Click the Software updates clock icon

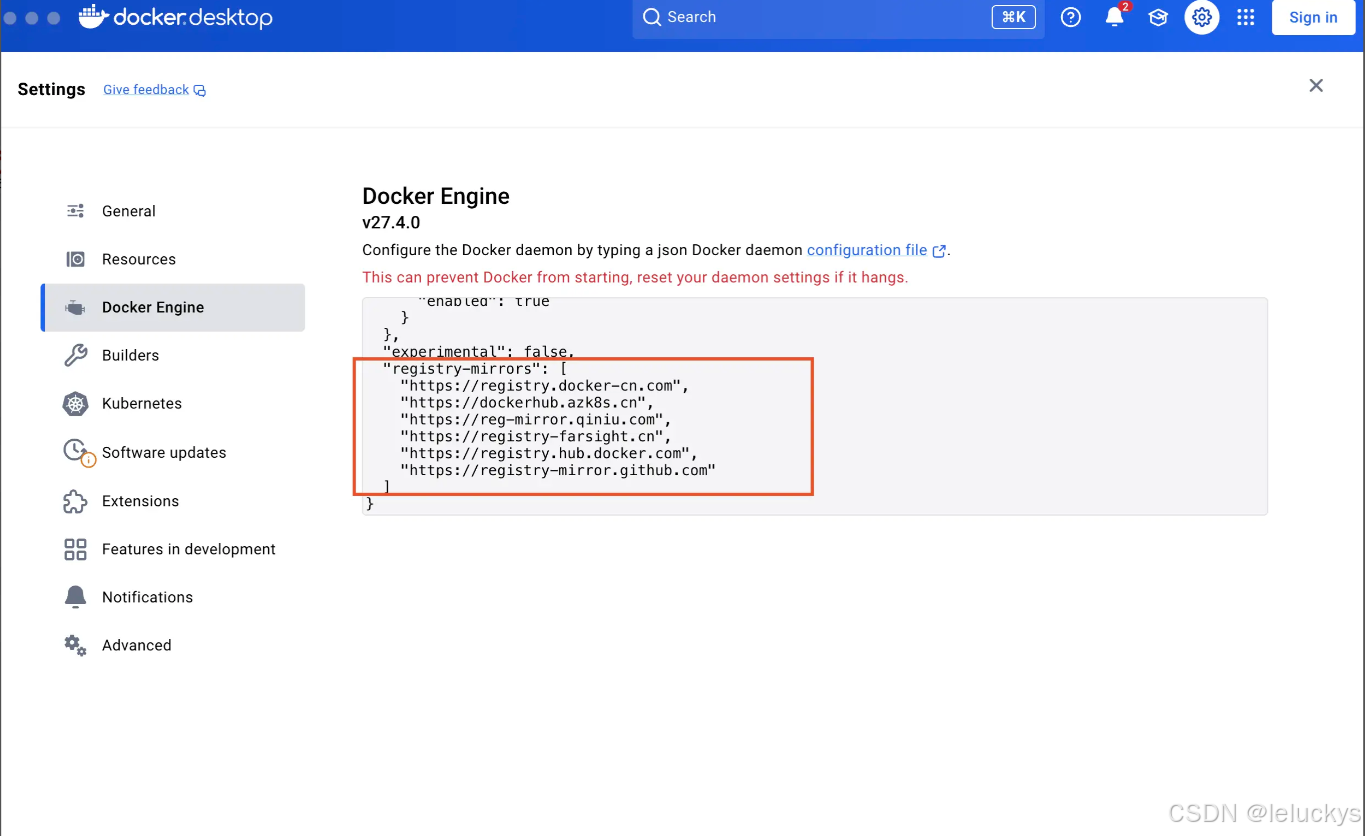pos(78,452)
